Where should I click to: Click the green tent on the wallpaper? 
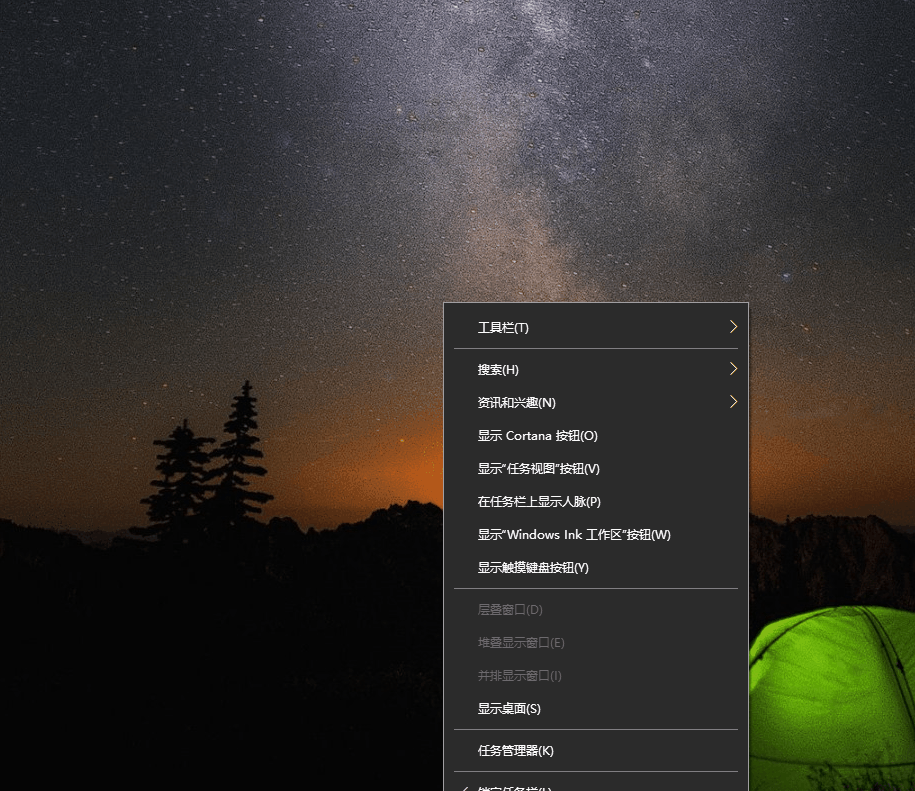pyautogui.click(x=835, y=680)
